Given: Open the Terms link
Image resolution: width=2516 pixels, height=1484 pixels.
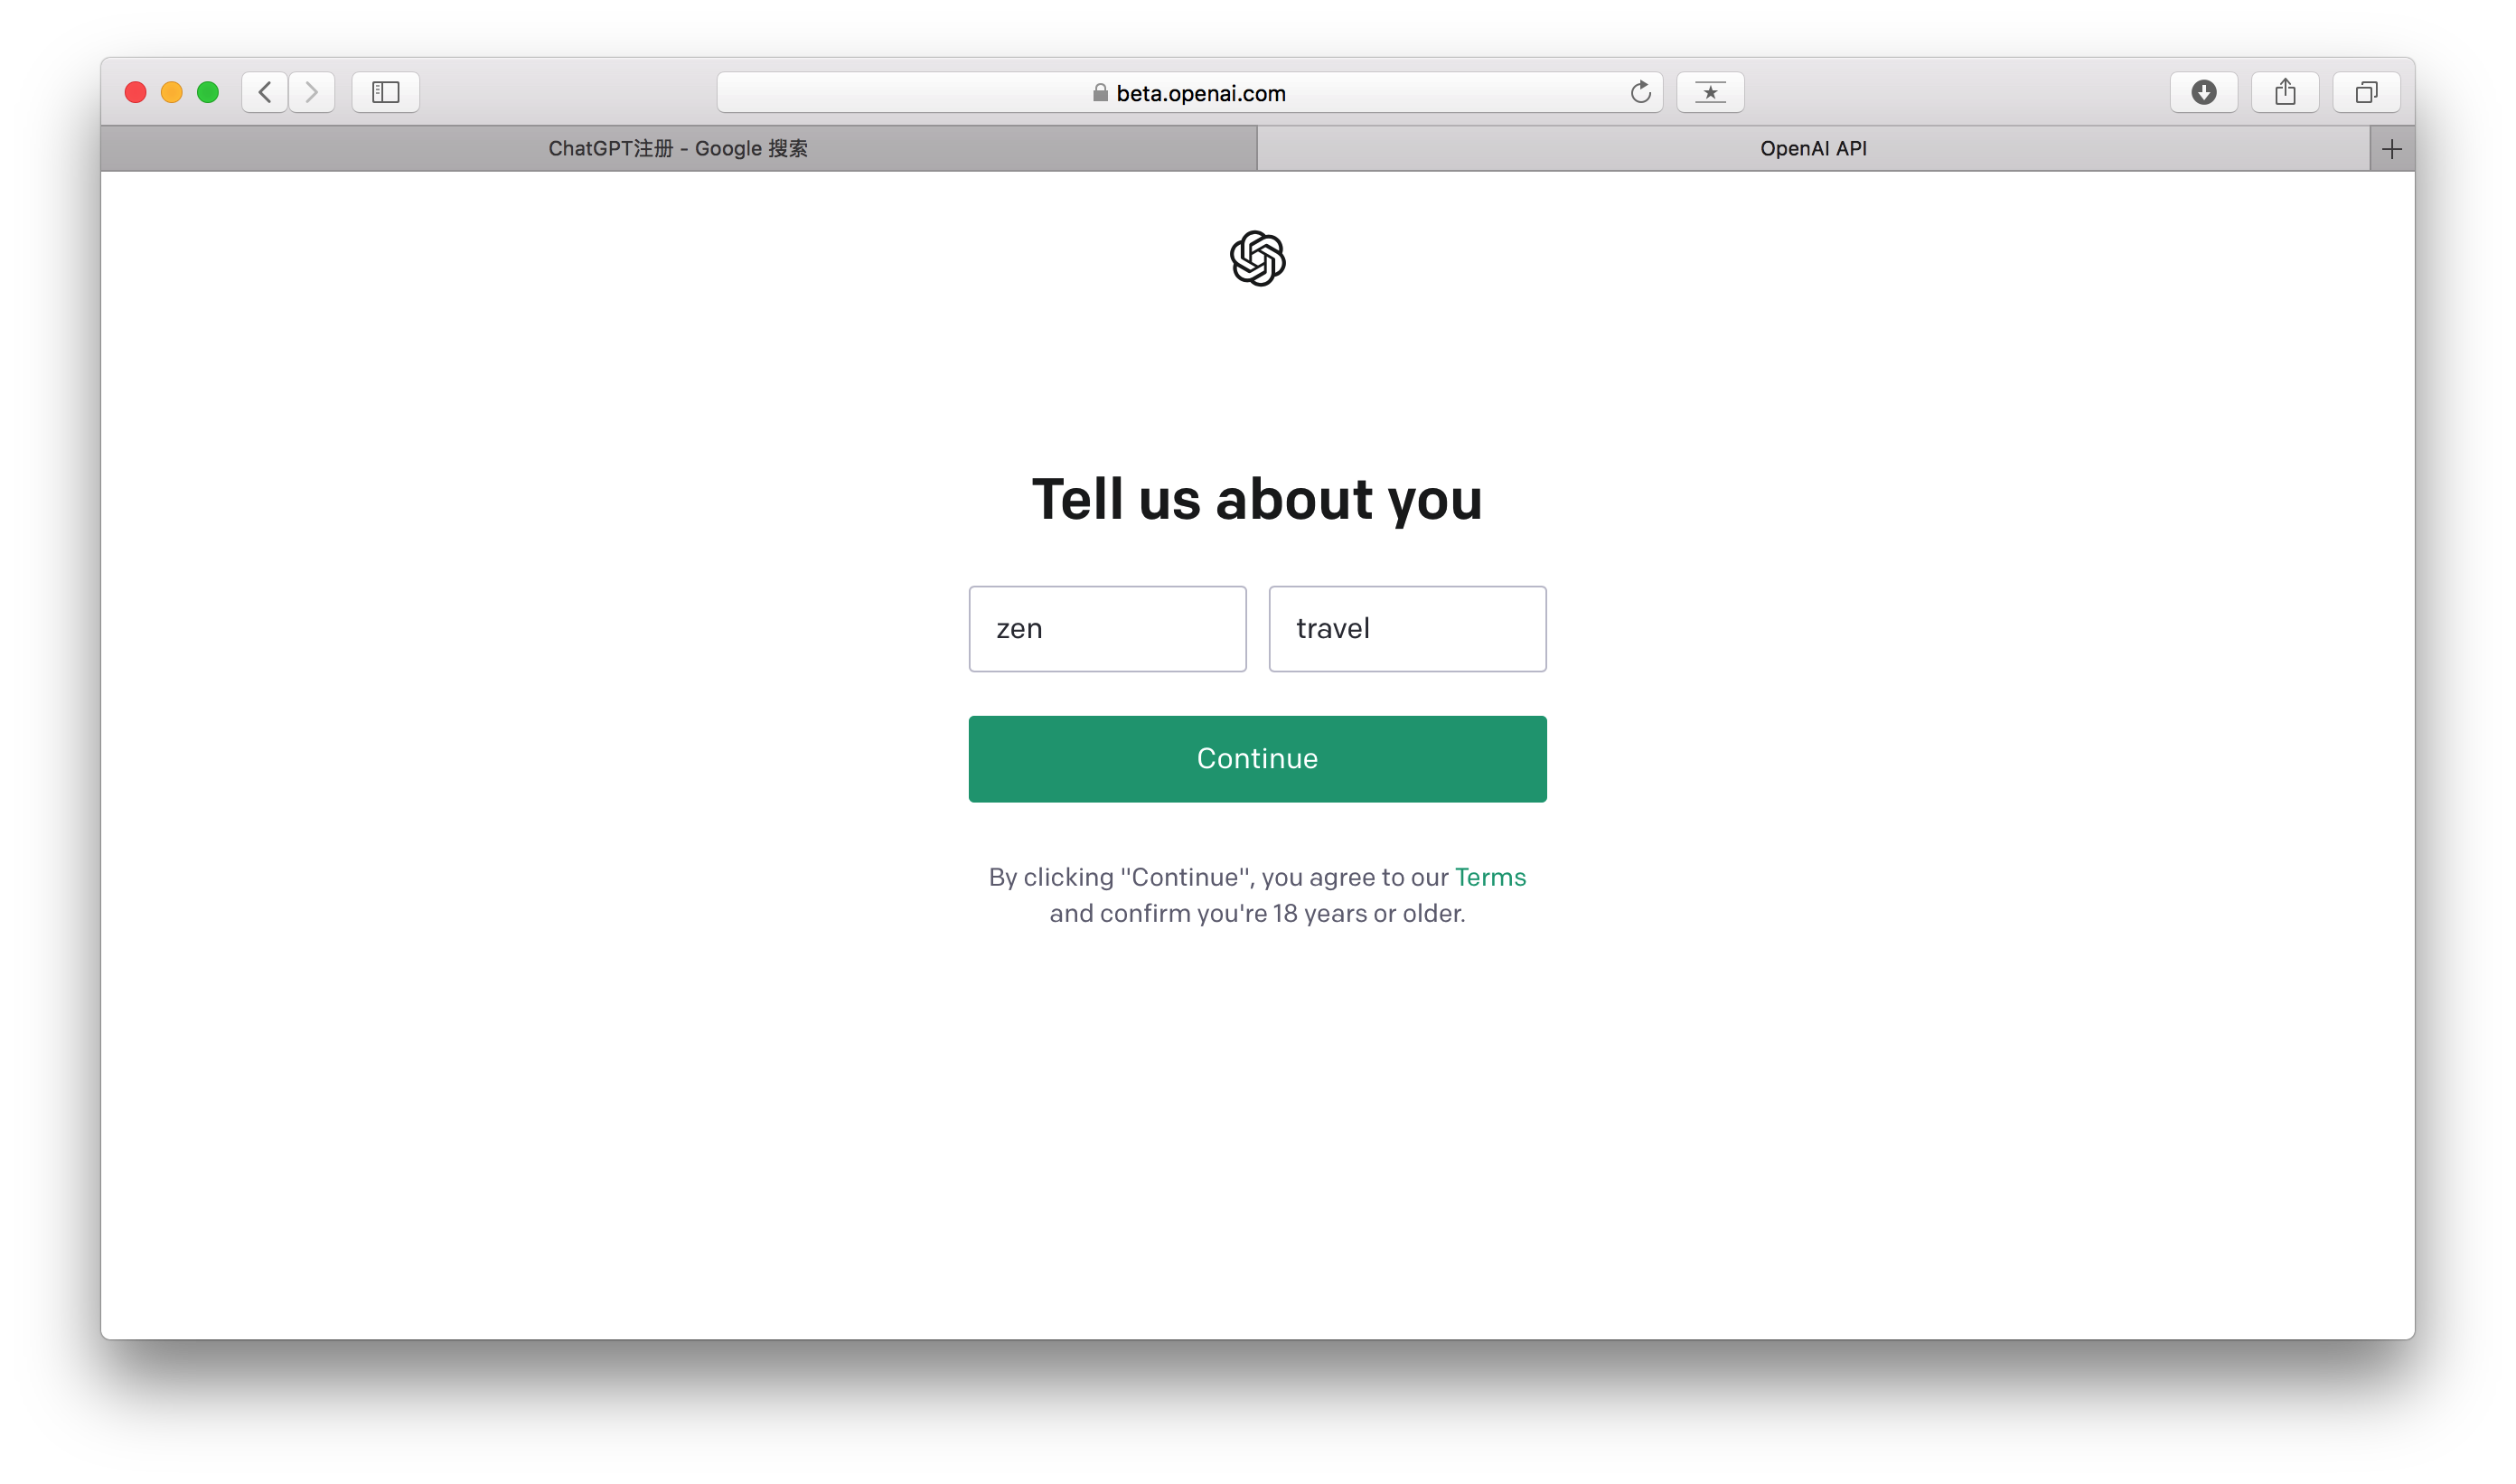Looking at the screenshot, I should [1490, 877].
